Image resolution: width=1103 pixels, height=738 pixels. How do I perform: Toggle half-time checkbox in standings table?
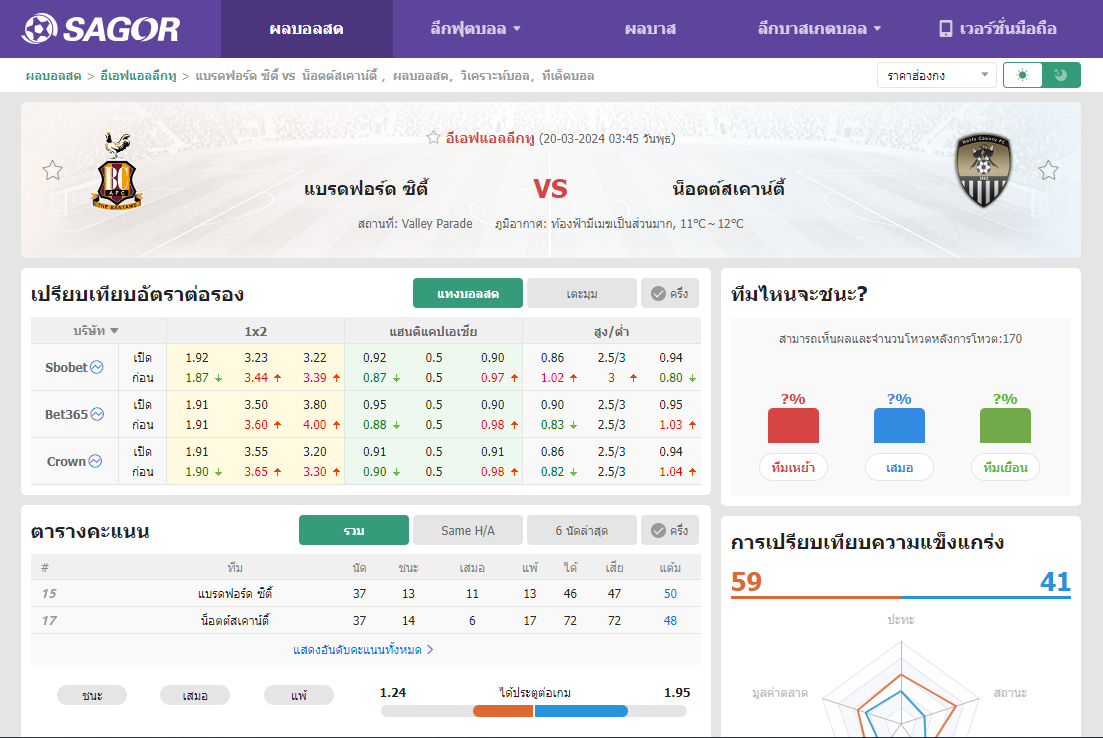[670, 530]
